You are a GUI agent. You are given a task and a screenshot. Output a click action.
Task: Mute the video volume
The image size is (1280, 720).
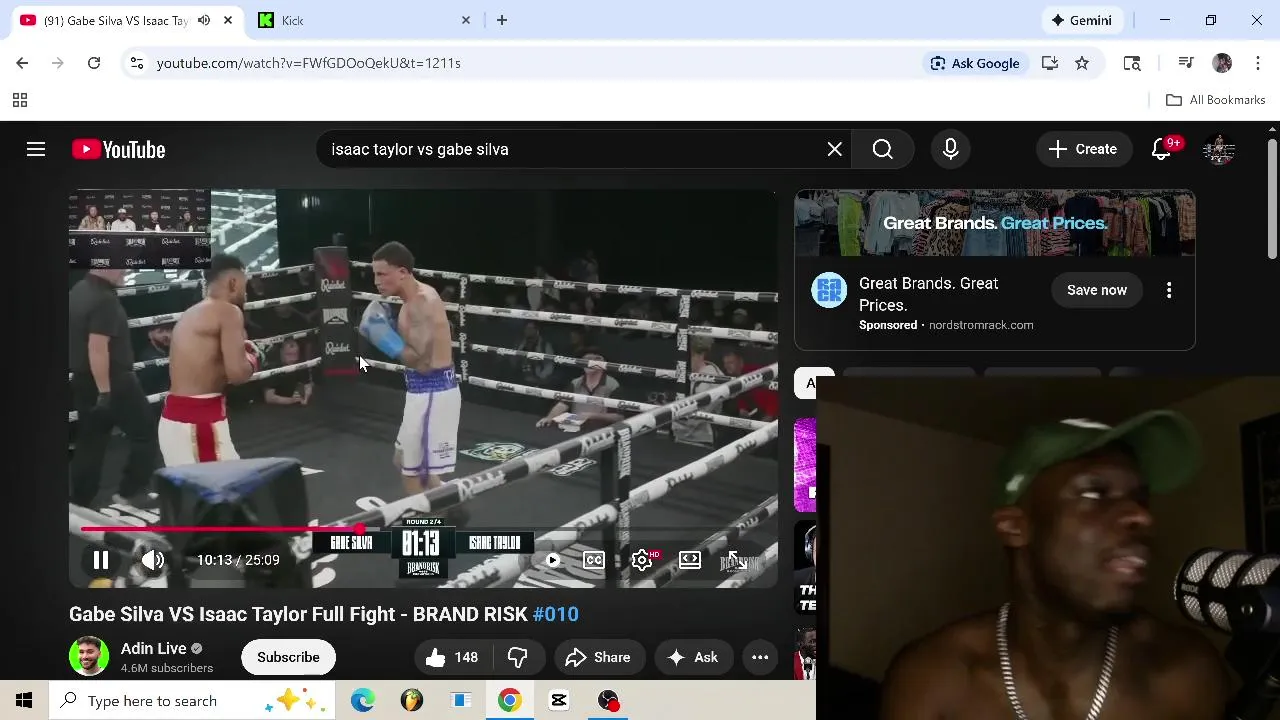(x=153, y=560)
